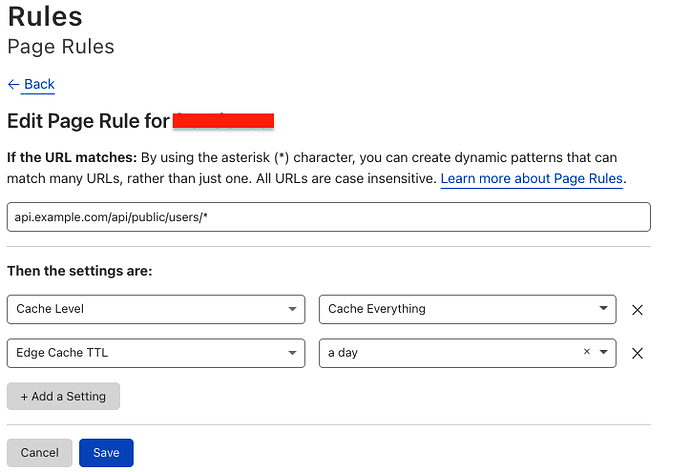Viewport: 690px width, 472px height.
Task: Click the Cache Everything dropdown arrow
Action: point(604,310)
